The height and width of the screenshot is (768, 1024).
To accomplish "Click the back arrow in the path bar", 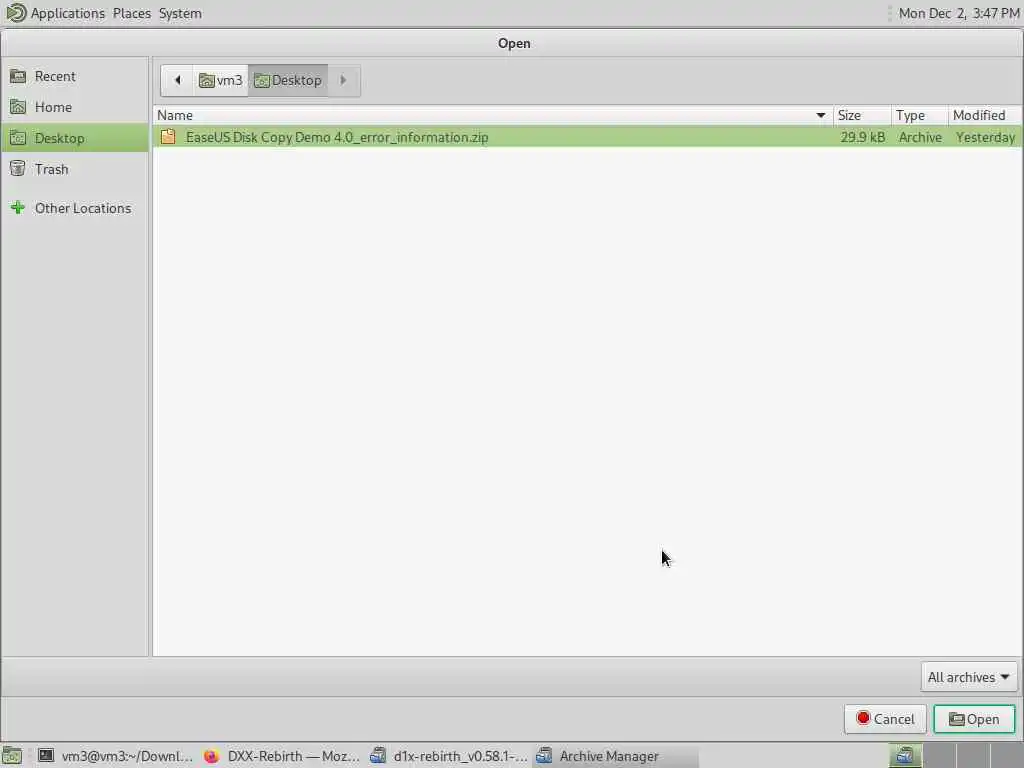I will point(177,80).
